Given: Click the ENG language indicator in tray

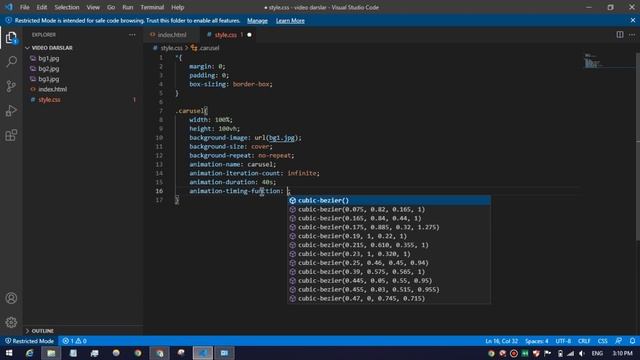Looking at the screenshot, I should 597,353.
